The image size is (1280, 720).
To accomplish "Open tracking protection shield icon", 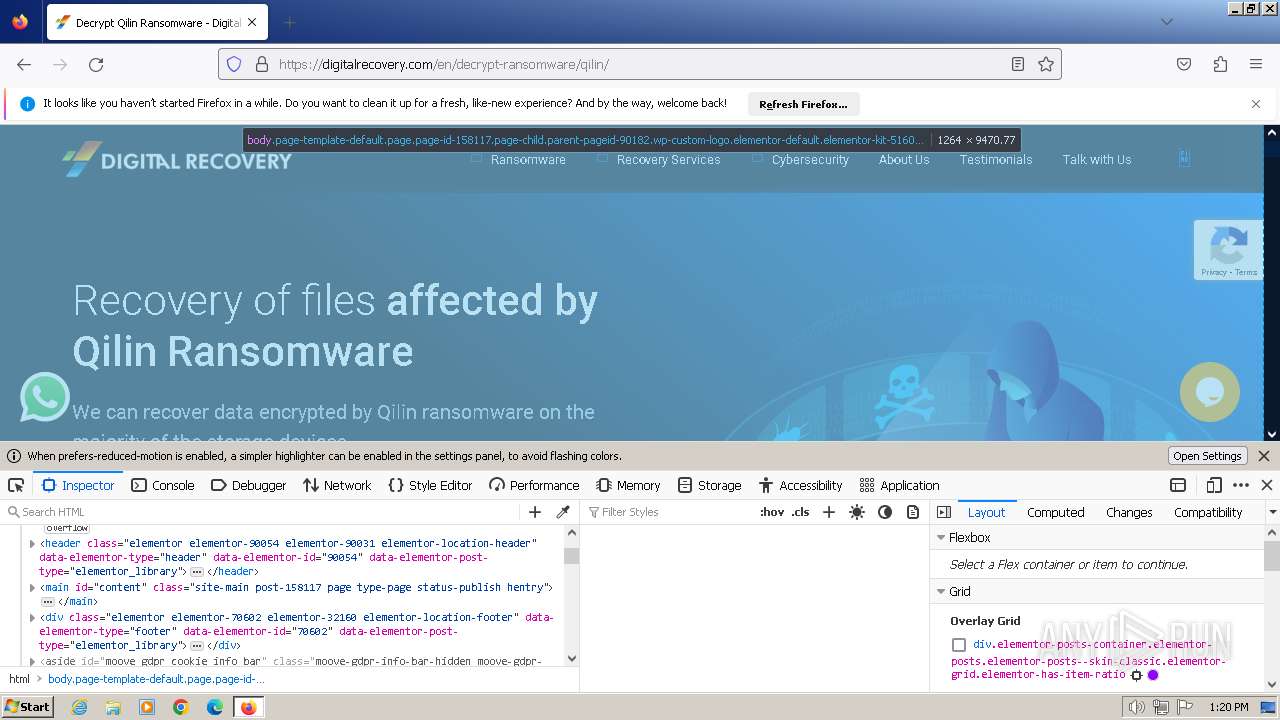I will click(x=234, y=64).
